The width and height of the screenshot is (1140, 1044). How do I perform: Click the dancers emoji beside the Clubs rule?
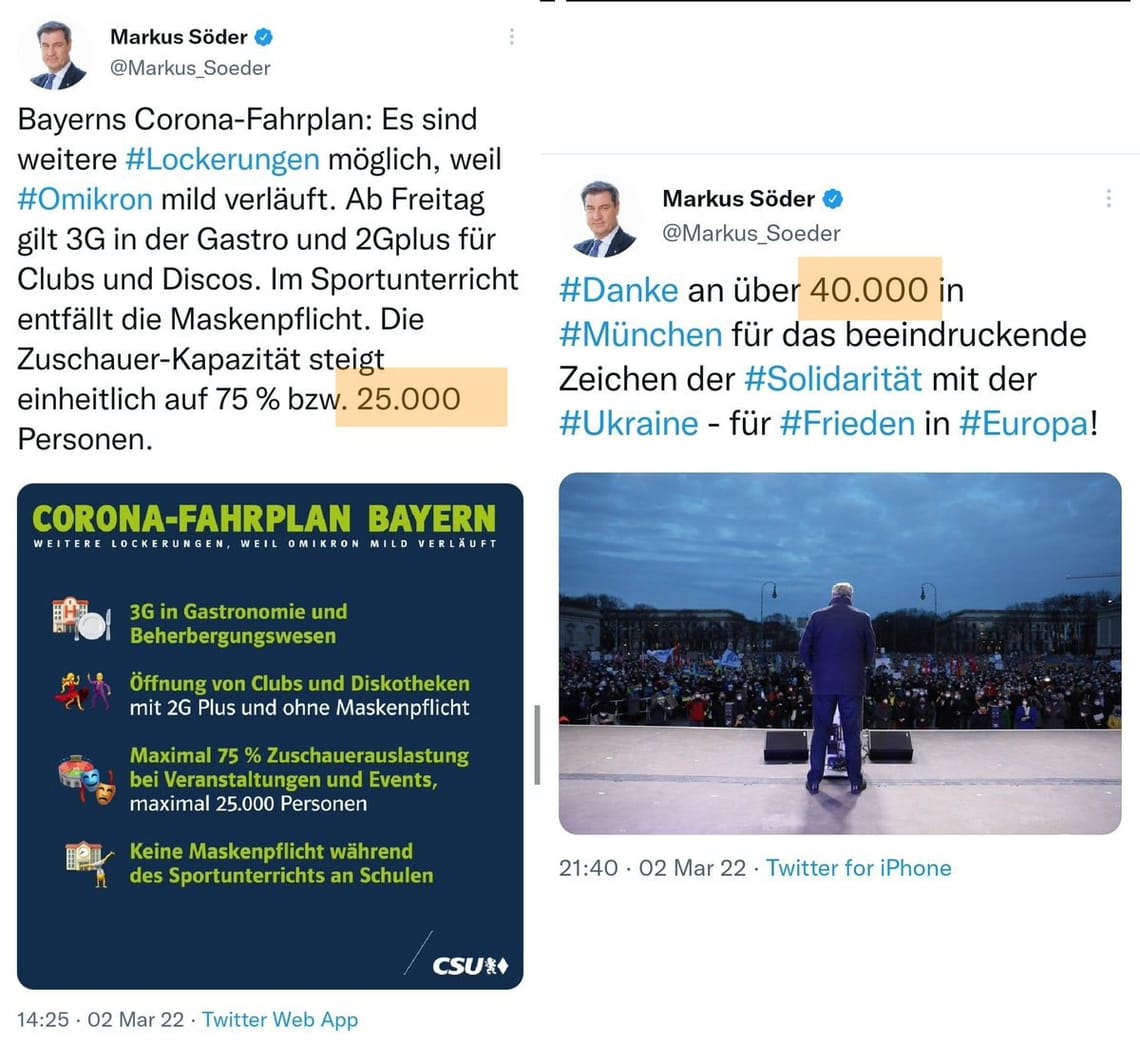pyautogui.click(x=85, y=688)
